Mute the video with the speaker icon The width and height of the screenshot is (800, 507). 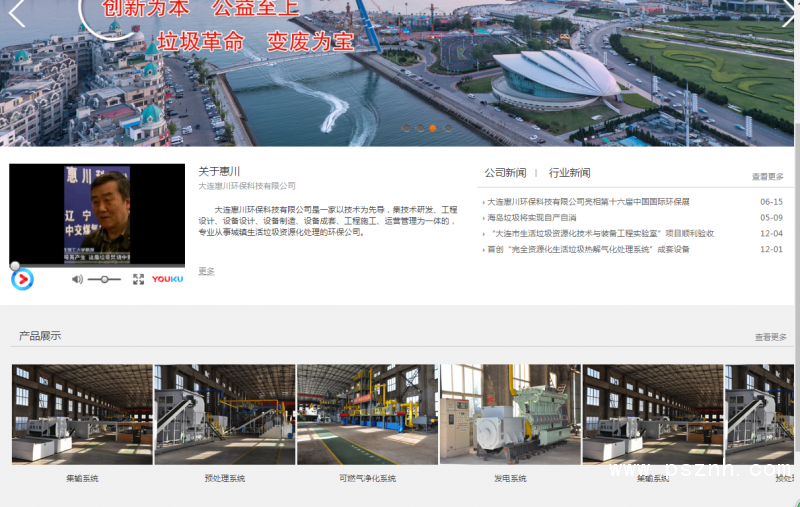[77, 280]
